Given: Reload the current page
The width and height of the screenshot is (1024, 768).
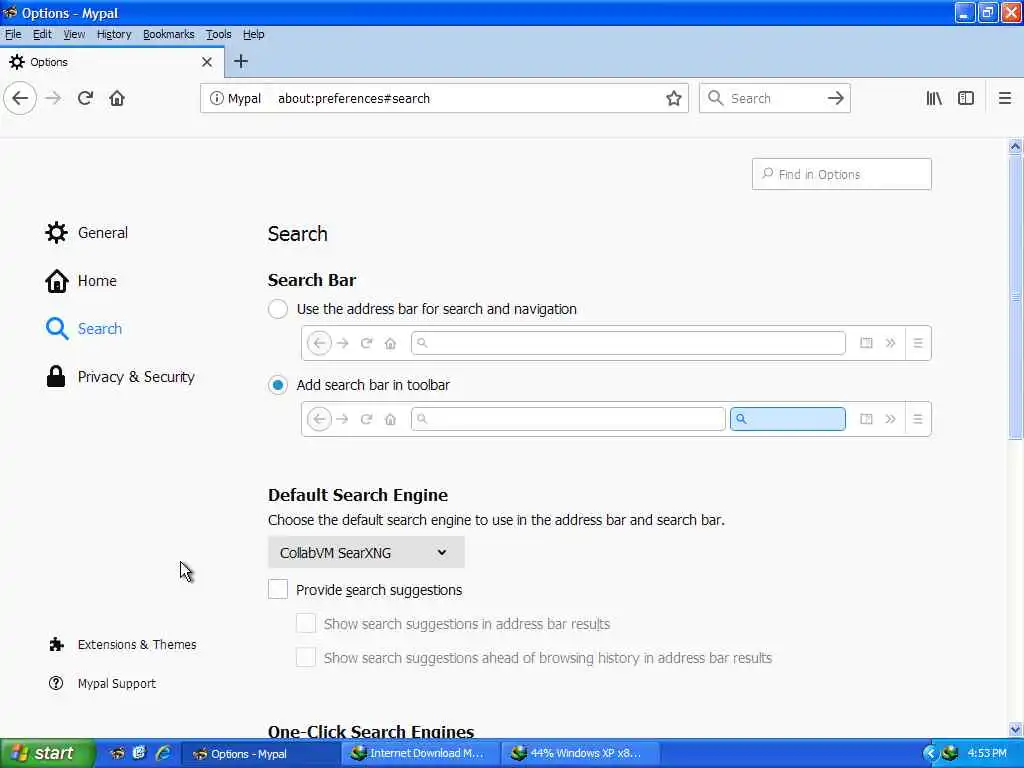Looking at the screenshot, I should (x=85, y=99).
